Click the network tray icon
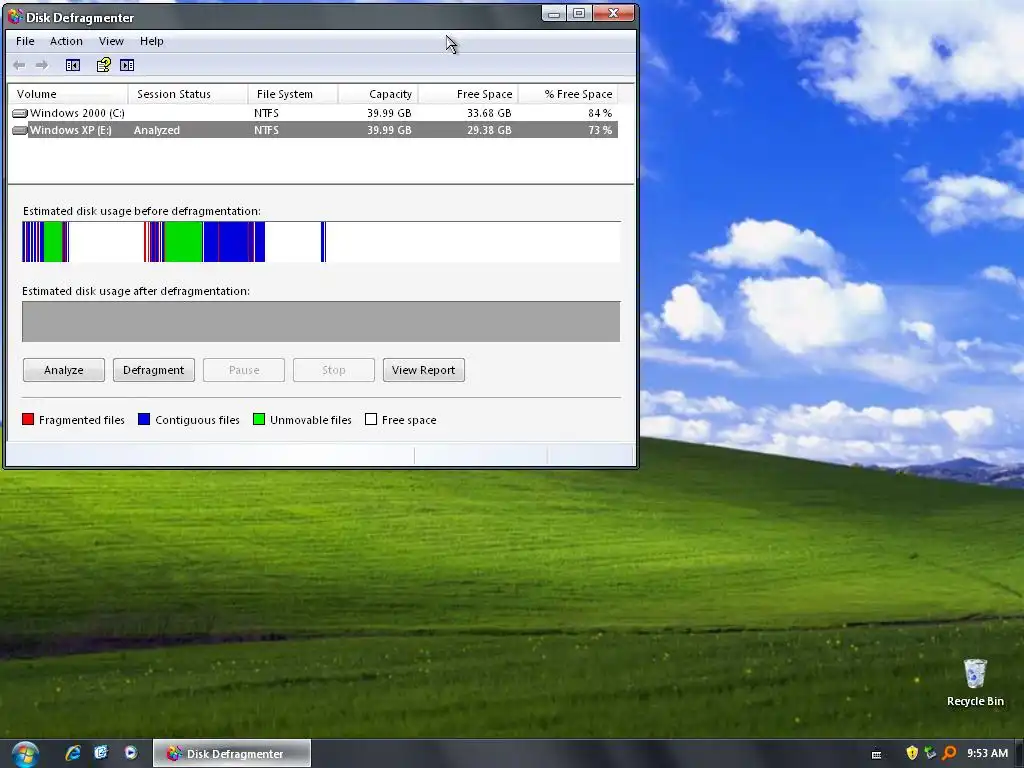 point(931,753)
